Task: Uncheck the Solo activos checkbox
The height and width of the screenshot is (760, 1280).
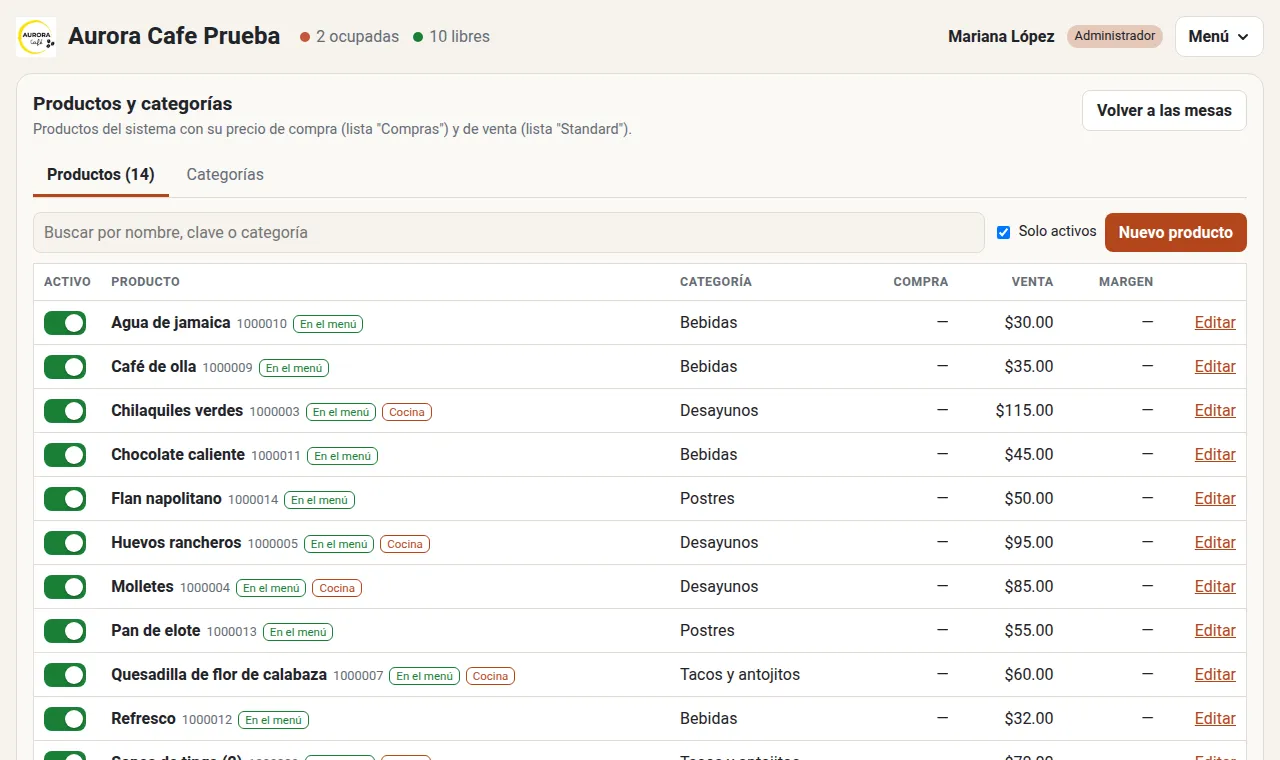Action: 1004,232
